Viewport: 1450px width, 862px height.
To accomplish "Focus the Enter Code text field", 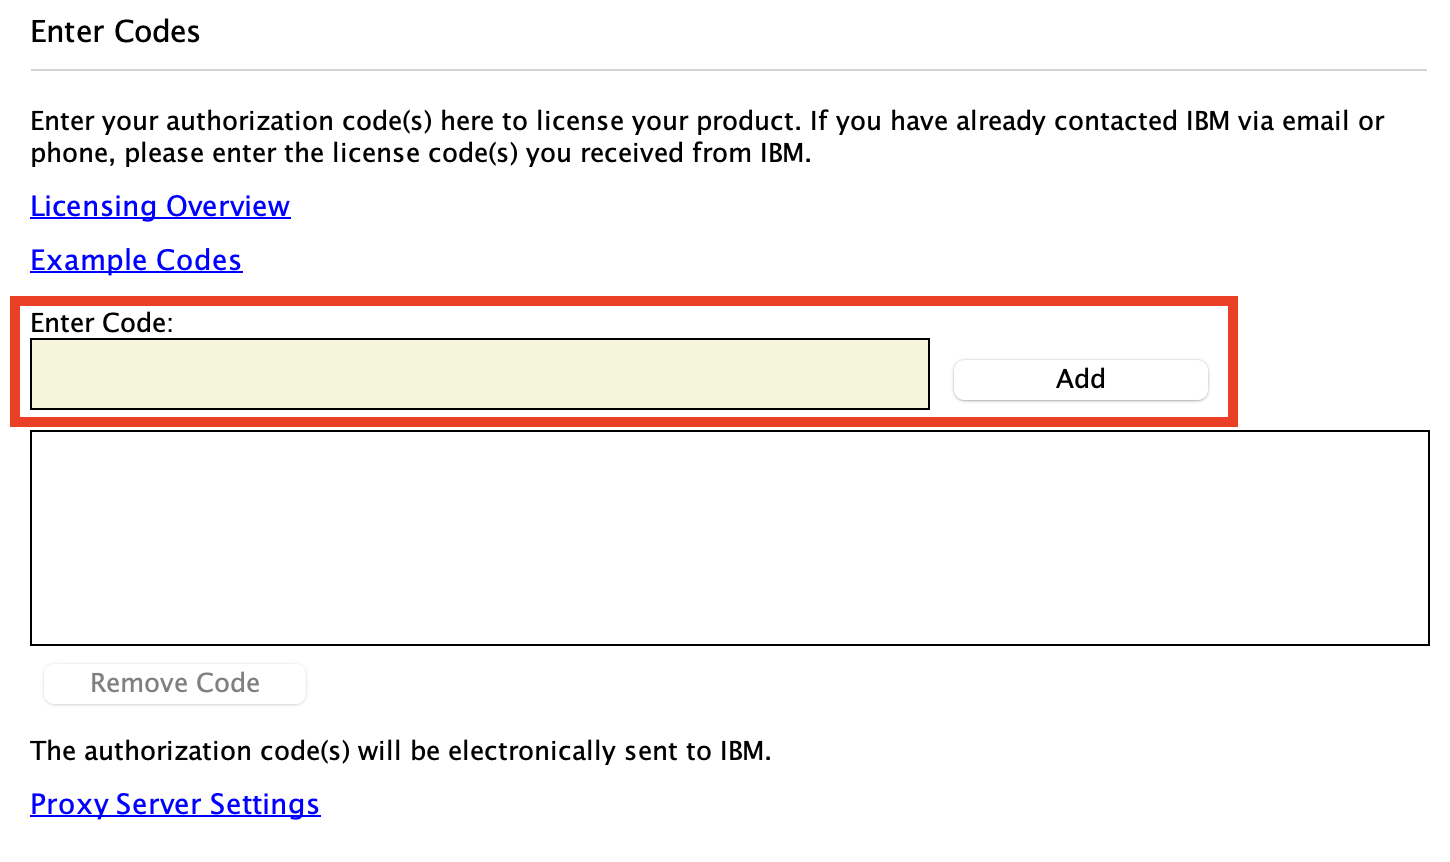I will pos(480,374).
